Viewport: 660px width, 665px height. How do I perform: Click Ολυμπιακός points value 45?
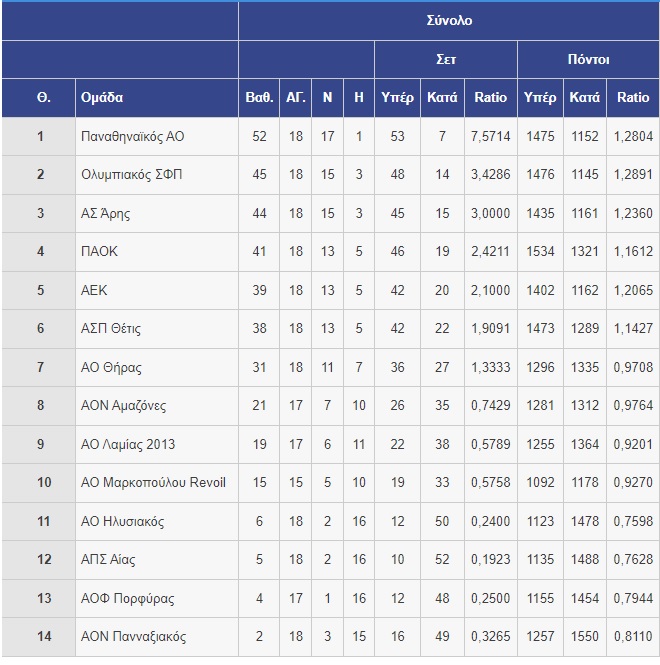[x=259, y=174]
